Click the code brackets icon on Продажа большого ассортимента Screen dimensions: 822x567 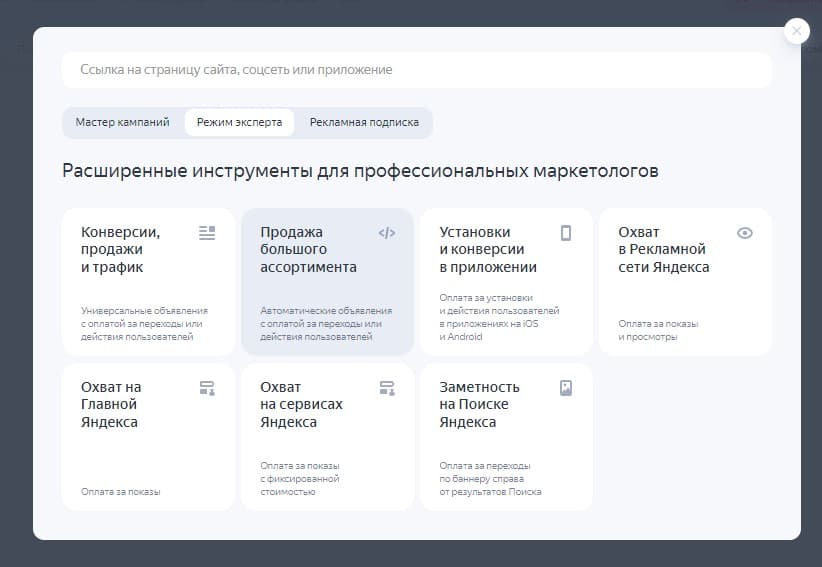point(387,233)
